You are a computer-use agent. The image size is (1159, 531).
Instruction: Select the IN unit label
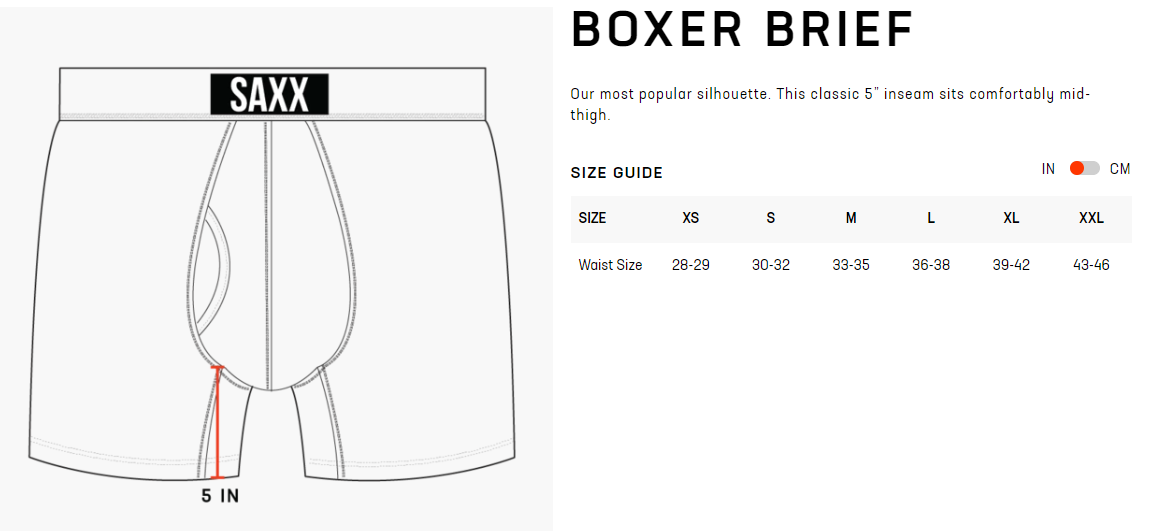(x=1048, y=168)
